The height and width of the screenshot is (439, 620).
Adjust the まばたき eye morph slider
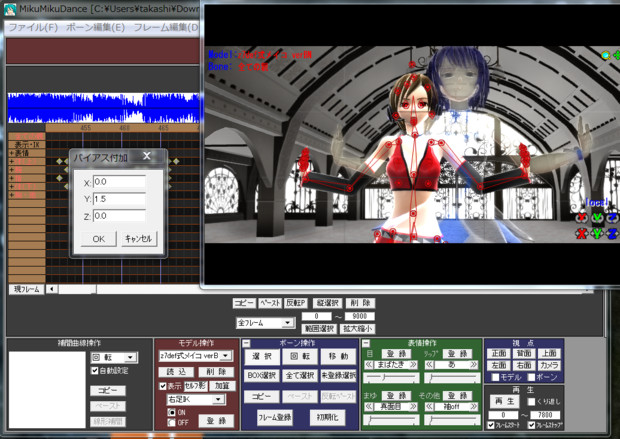click(391, 378)
